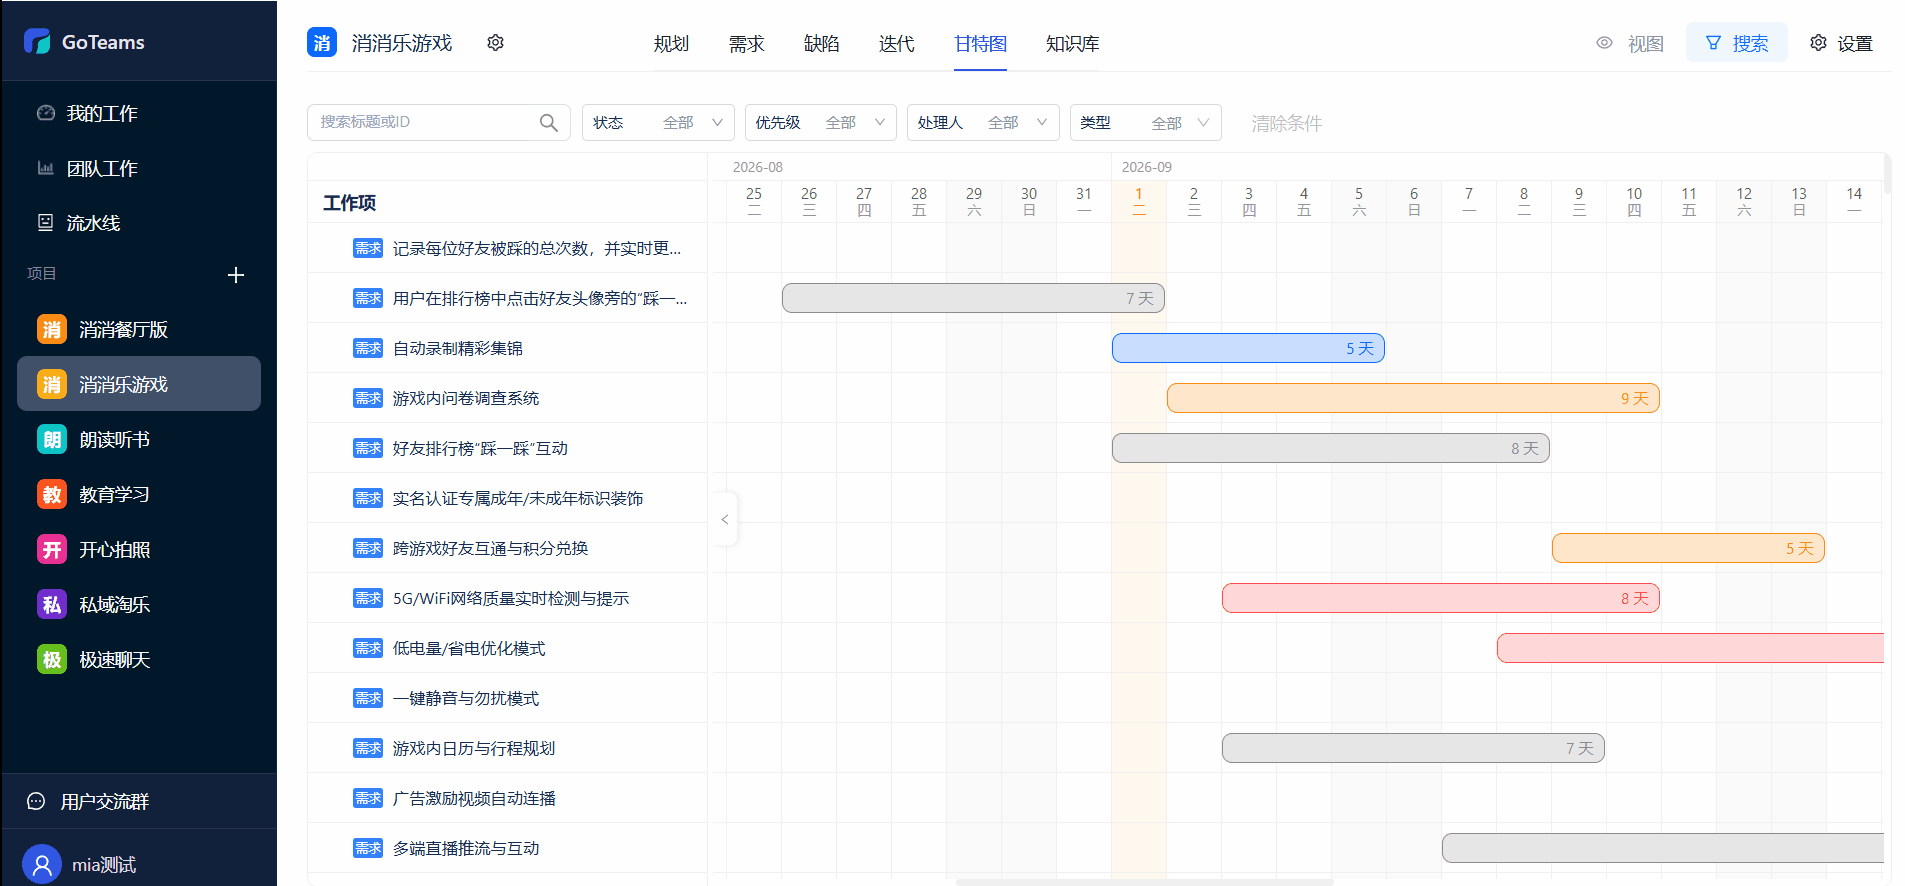Click the gray 7天 bar for 游戏内日历
Screen dimensions: 1905x886
pos(1413,748)
